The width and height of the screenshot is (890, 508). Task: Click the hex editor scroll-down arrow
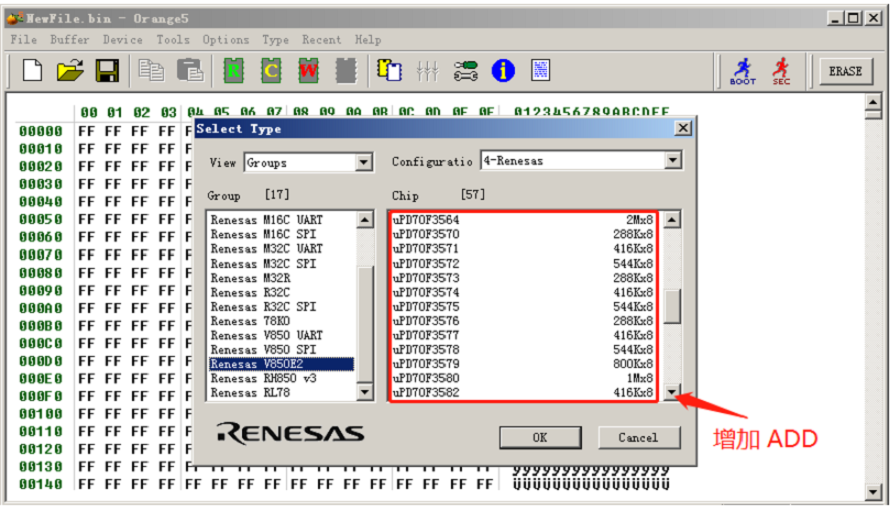[x=873, y=492]
